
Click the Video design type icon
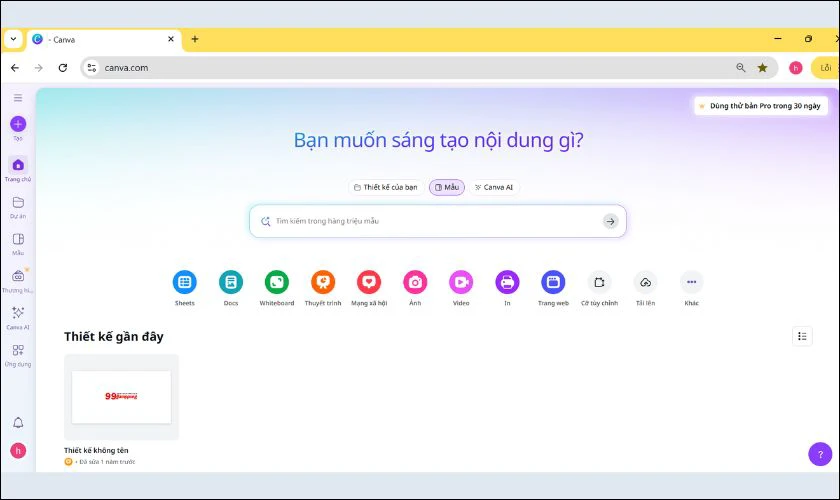[x=461, y=282]
